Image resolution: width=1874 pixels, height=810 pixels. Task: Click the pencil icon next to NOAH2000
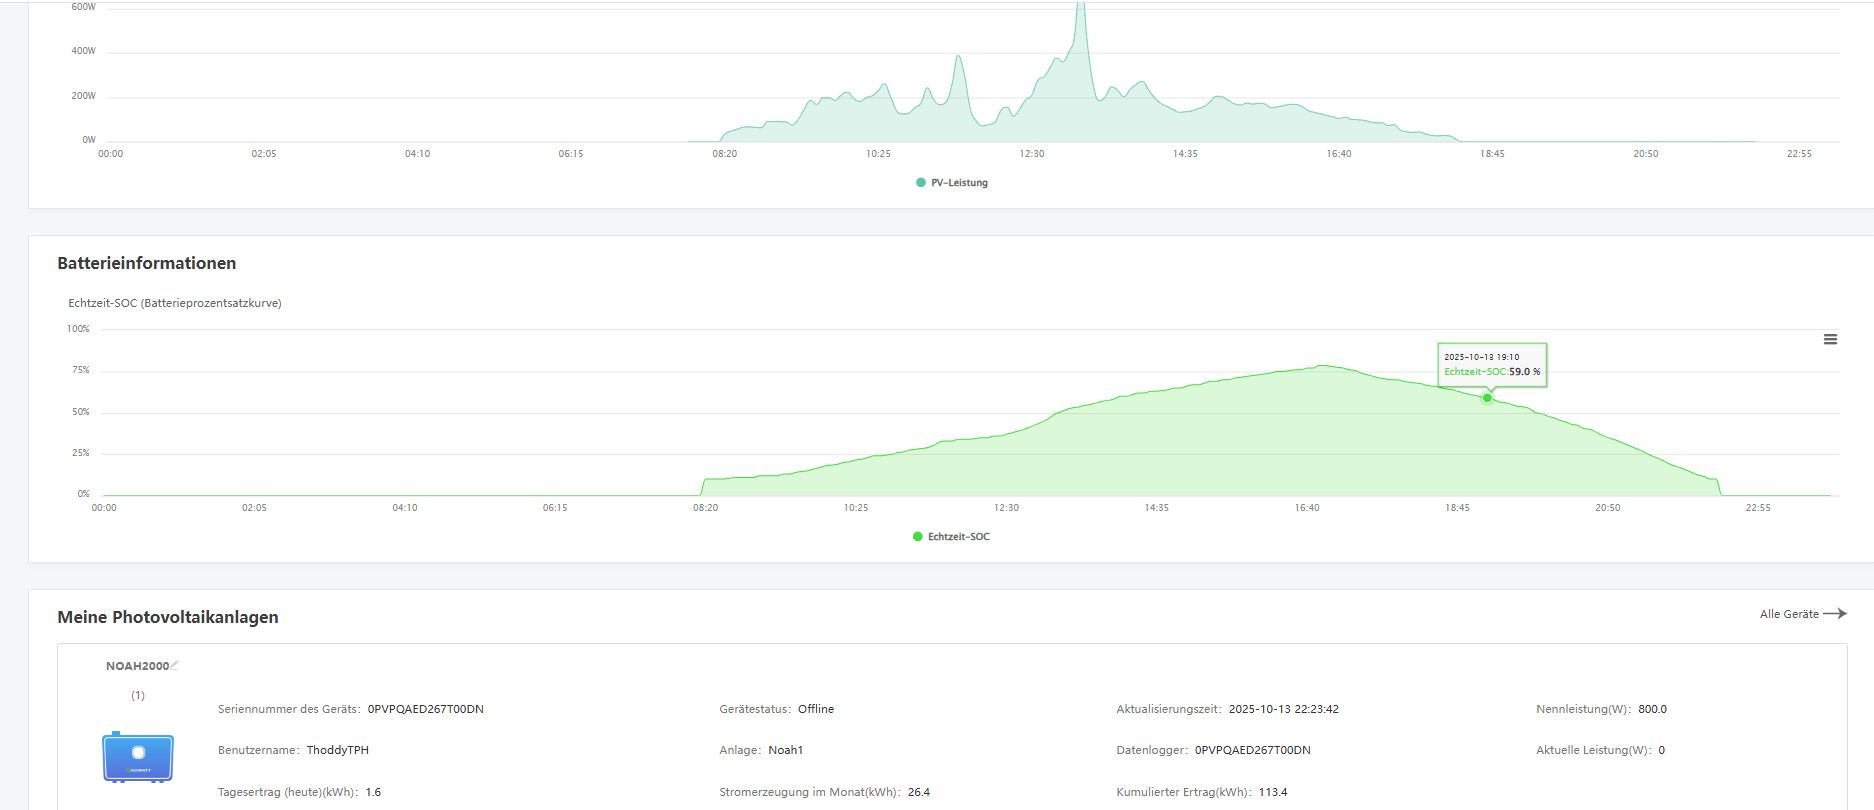(x=175, y=665)
